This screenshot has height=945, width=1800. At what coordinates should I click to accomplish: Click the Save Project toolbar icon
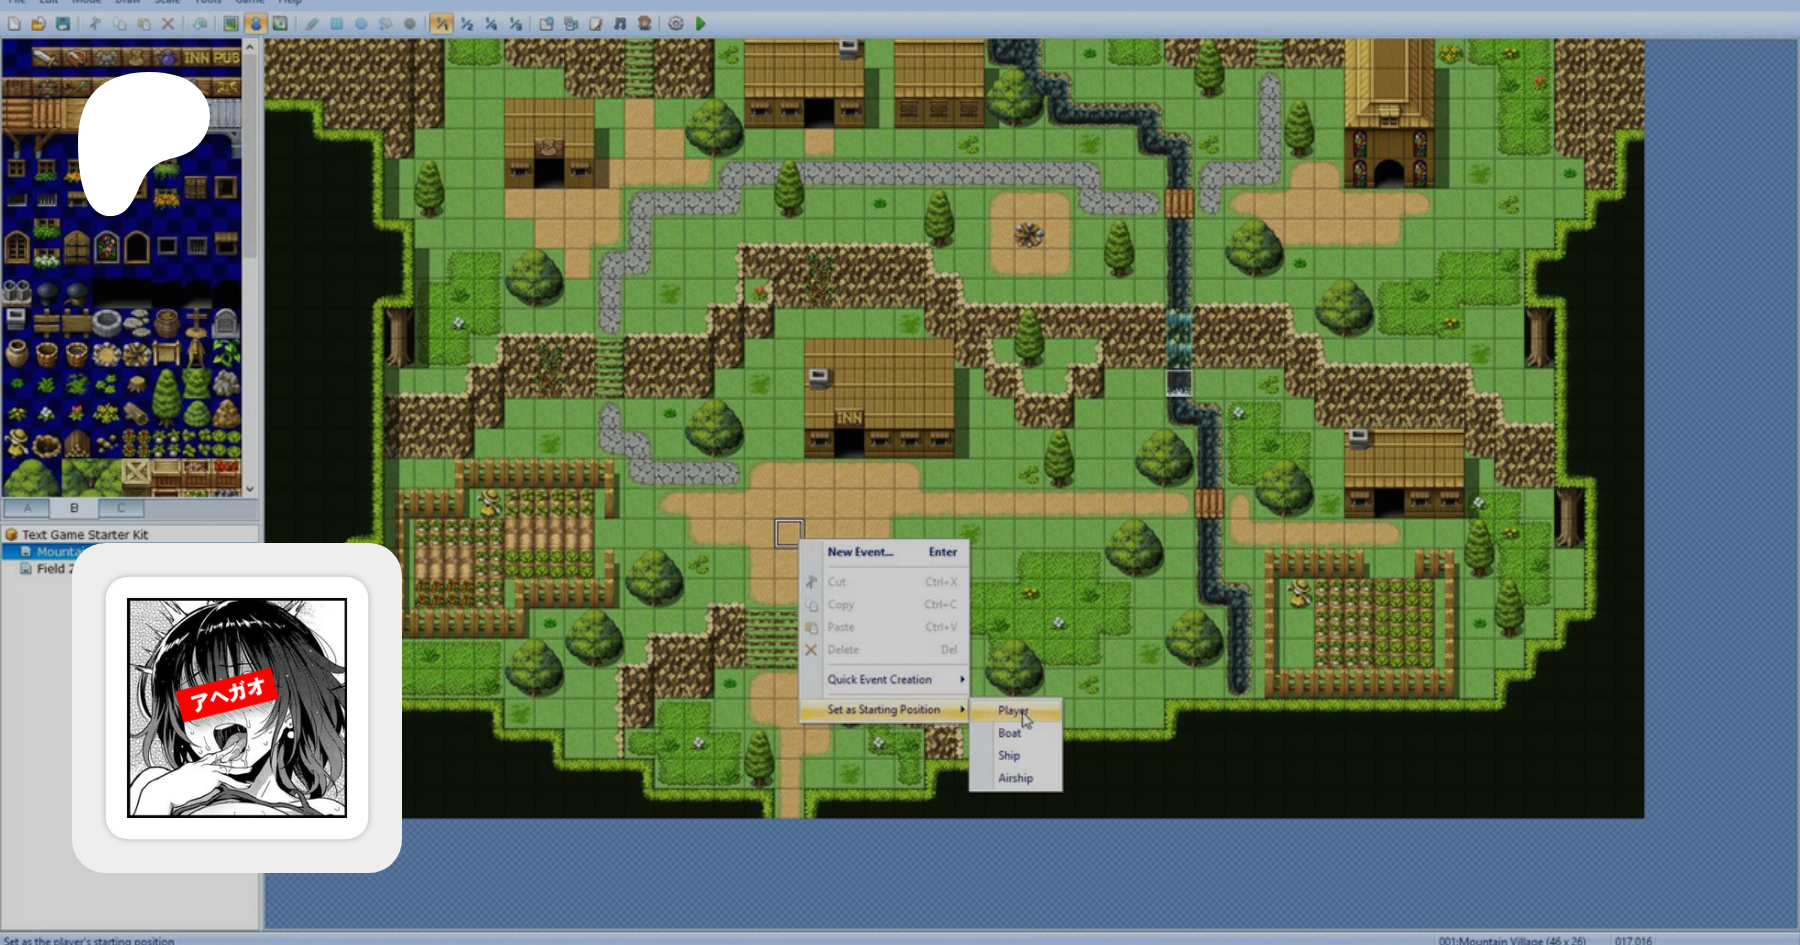coord(63,23)
